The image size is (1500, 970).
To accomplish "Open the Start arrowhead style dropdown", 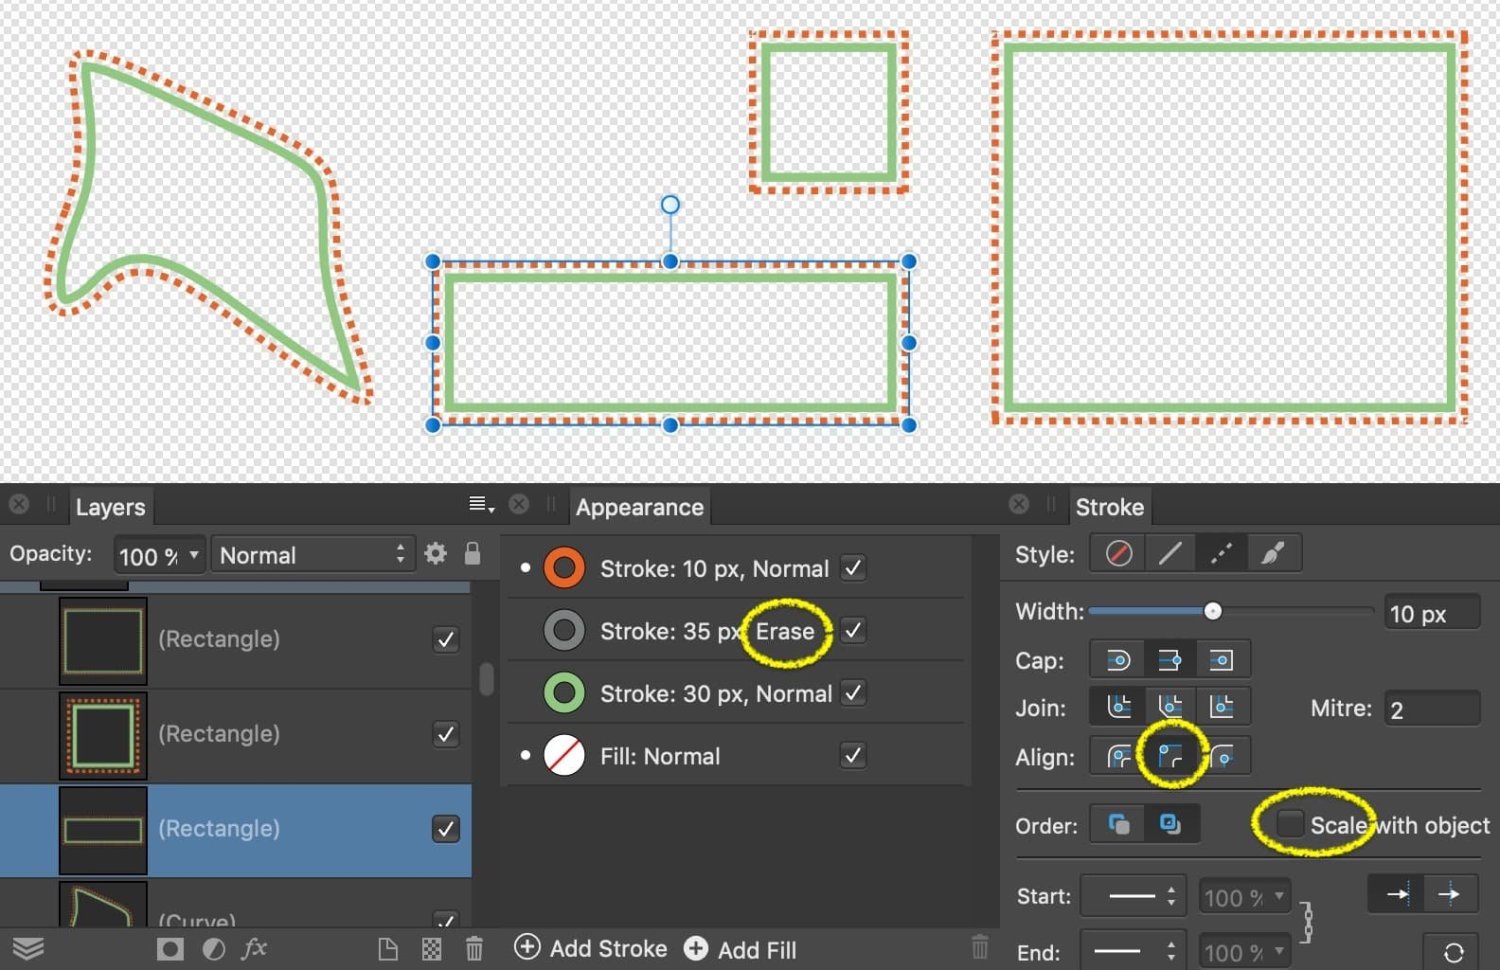I will tap(1132, 897).
